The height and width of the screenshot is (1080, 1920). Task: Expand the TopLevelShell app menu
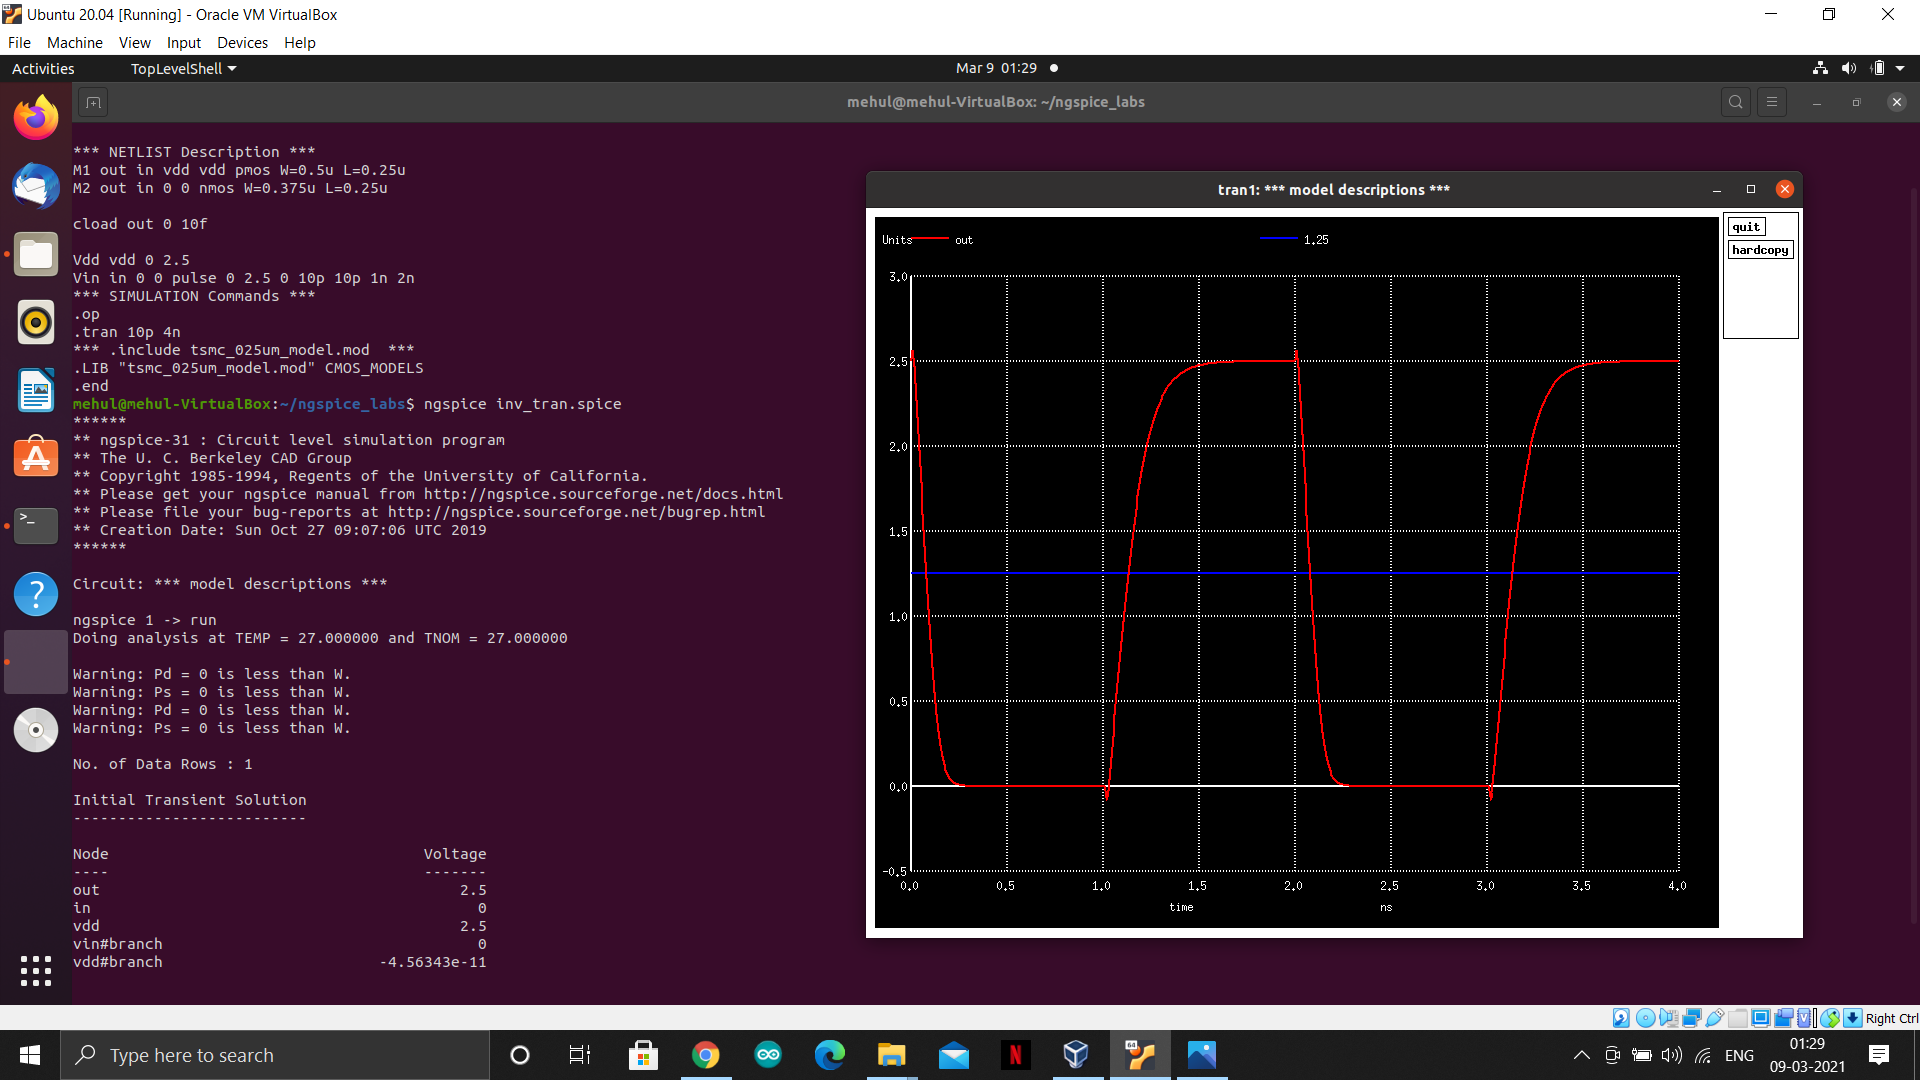[x=183, y=68]
